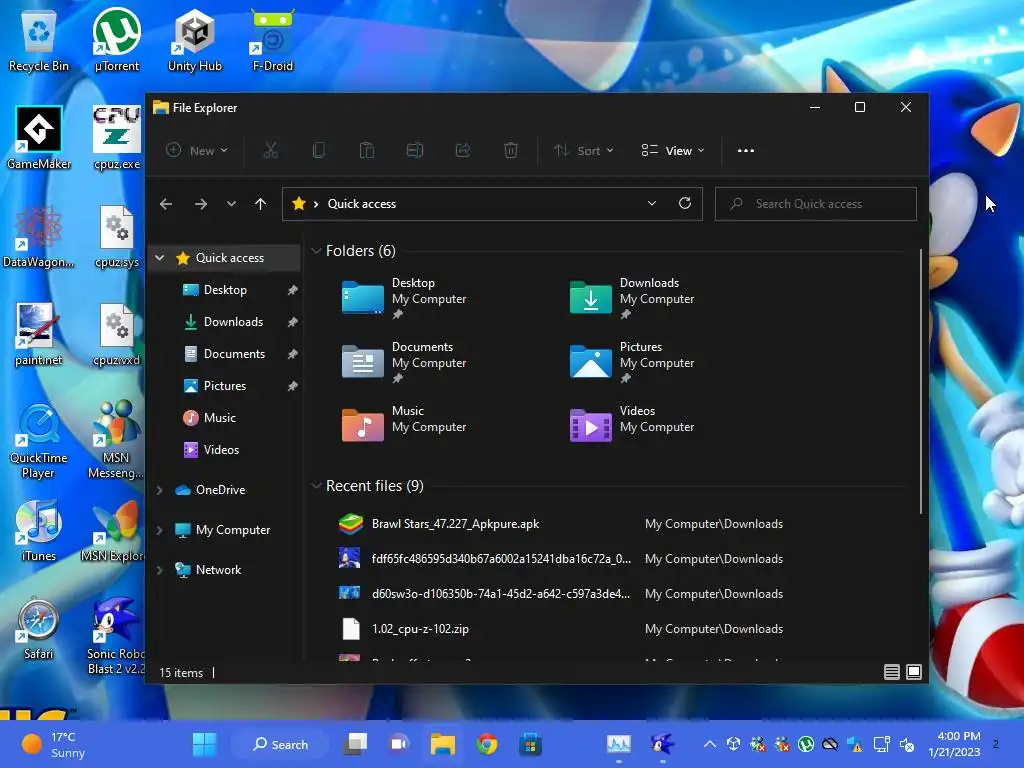The height and width of the screenshot is (768, 1024).
Task: Expand the OneDrive tree node
Action: [x=159, y=490]
